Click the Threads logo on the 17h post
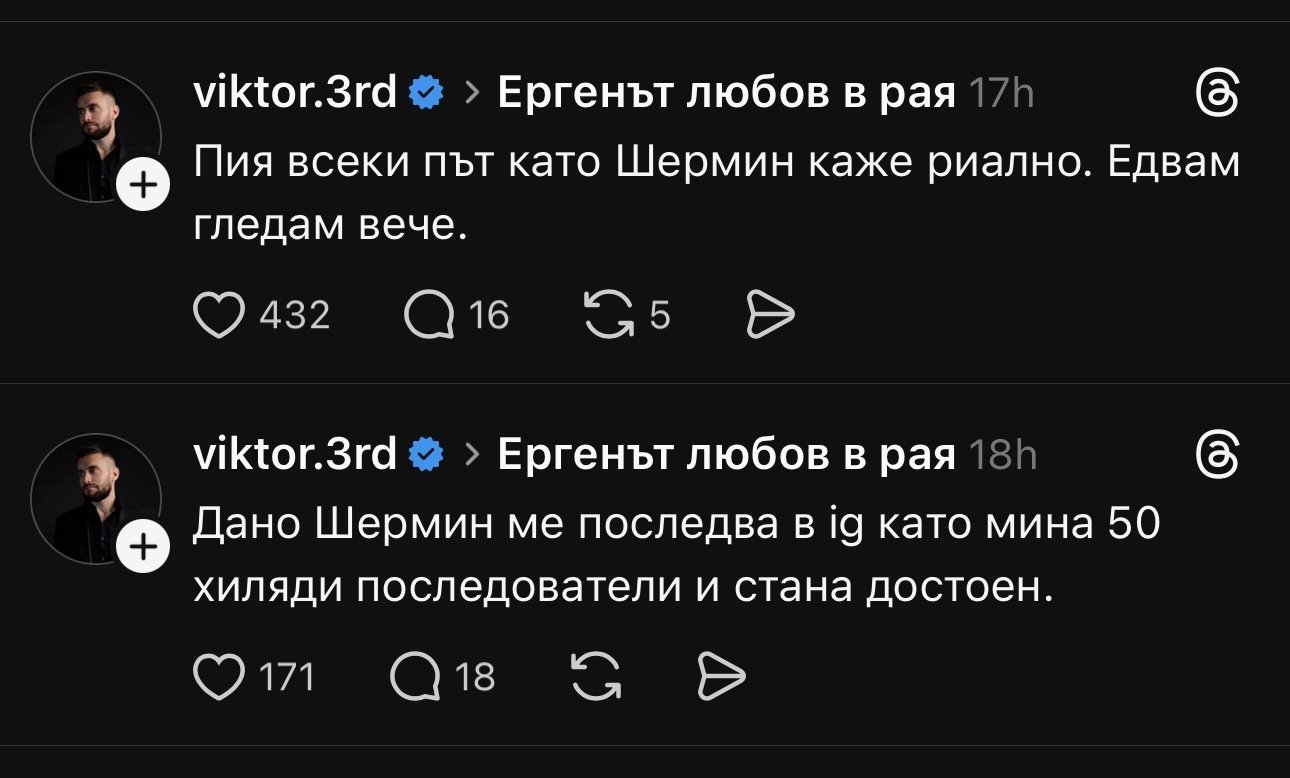 1219,95
